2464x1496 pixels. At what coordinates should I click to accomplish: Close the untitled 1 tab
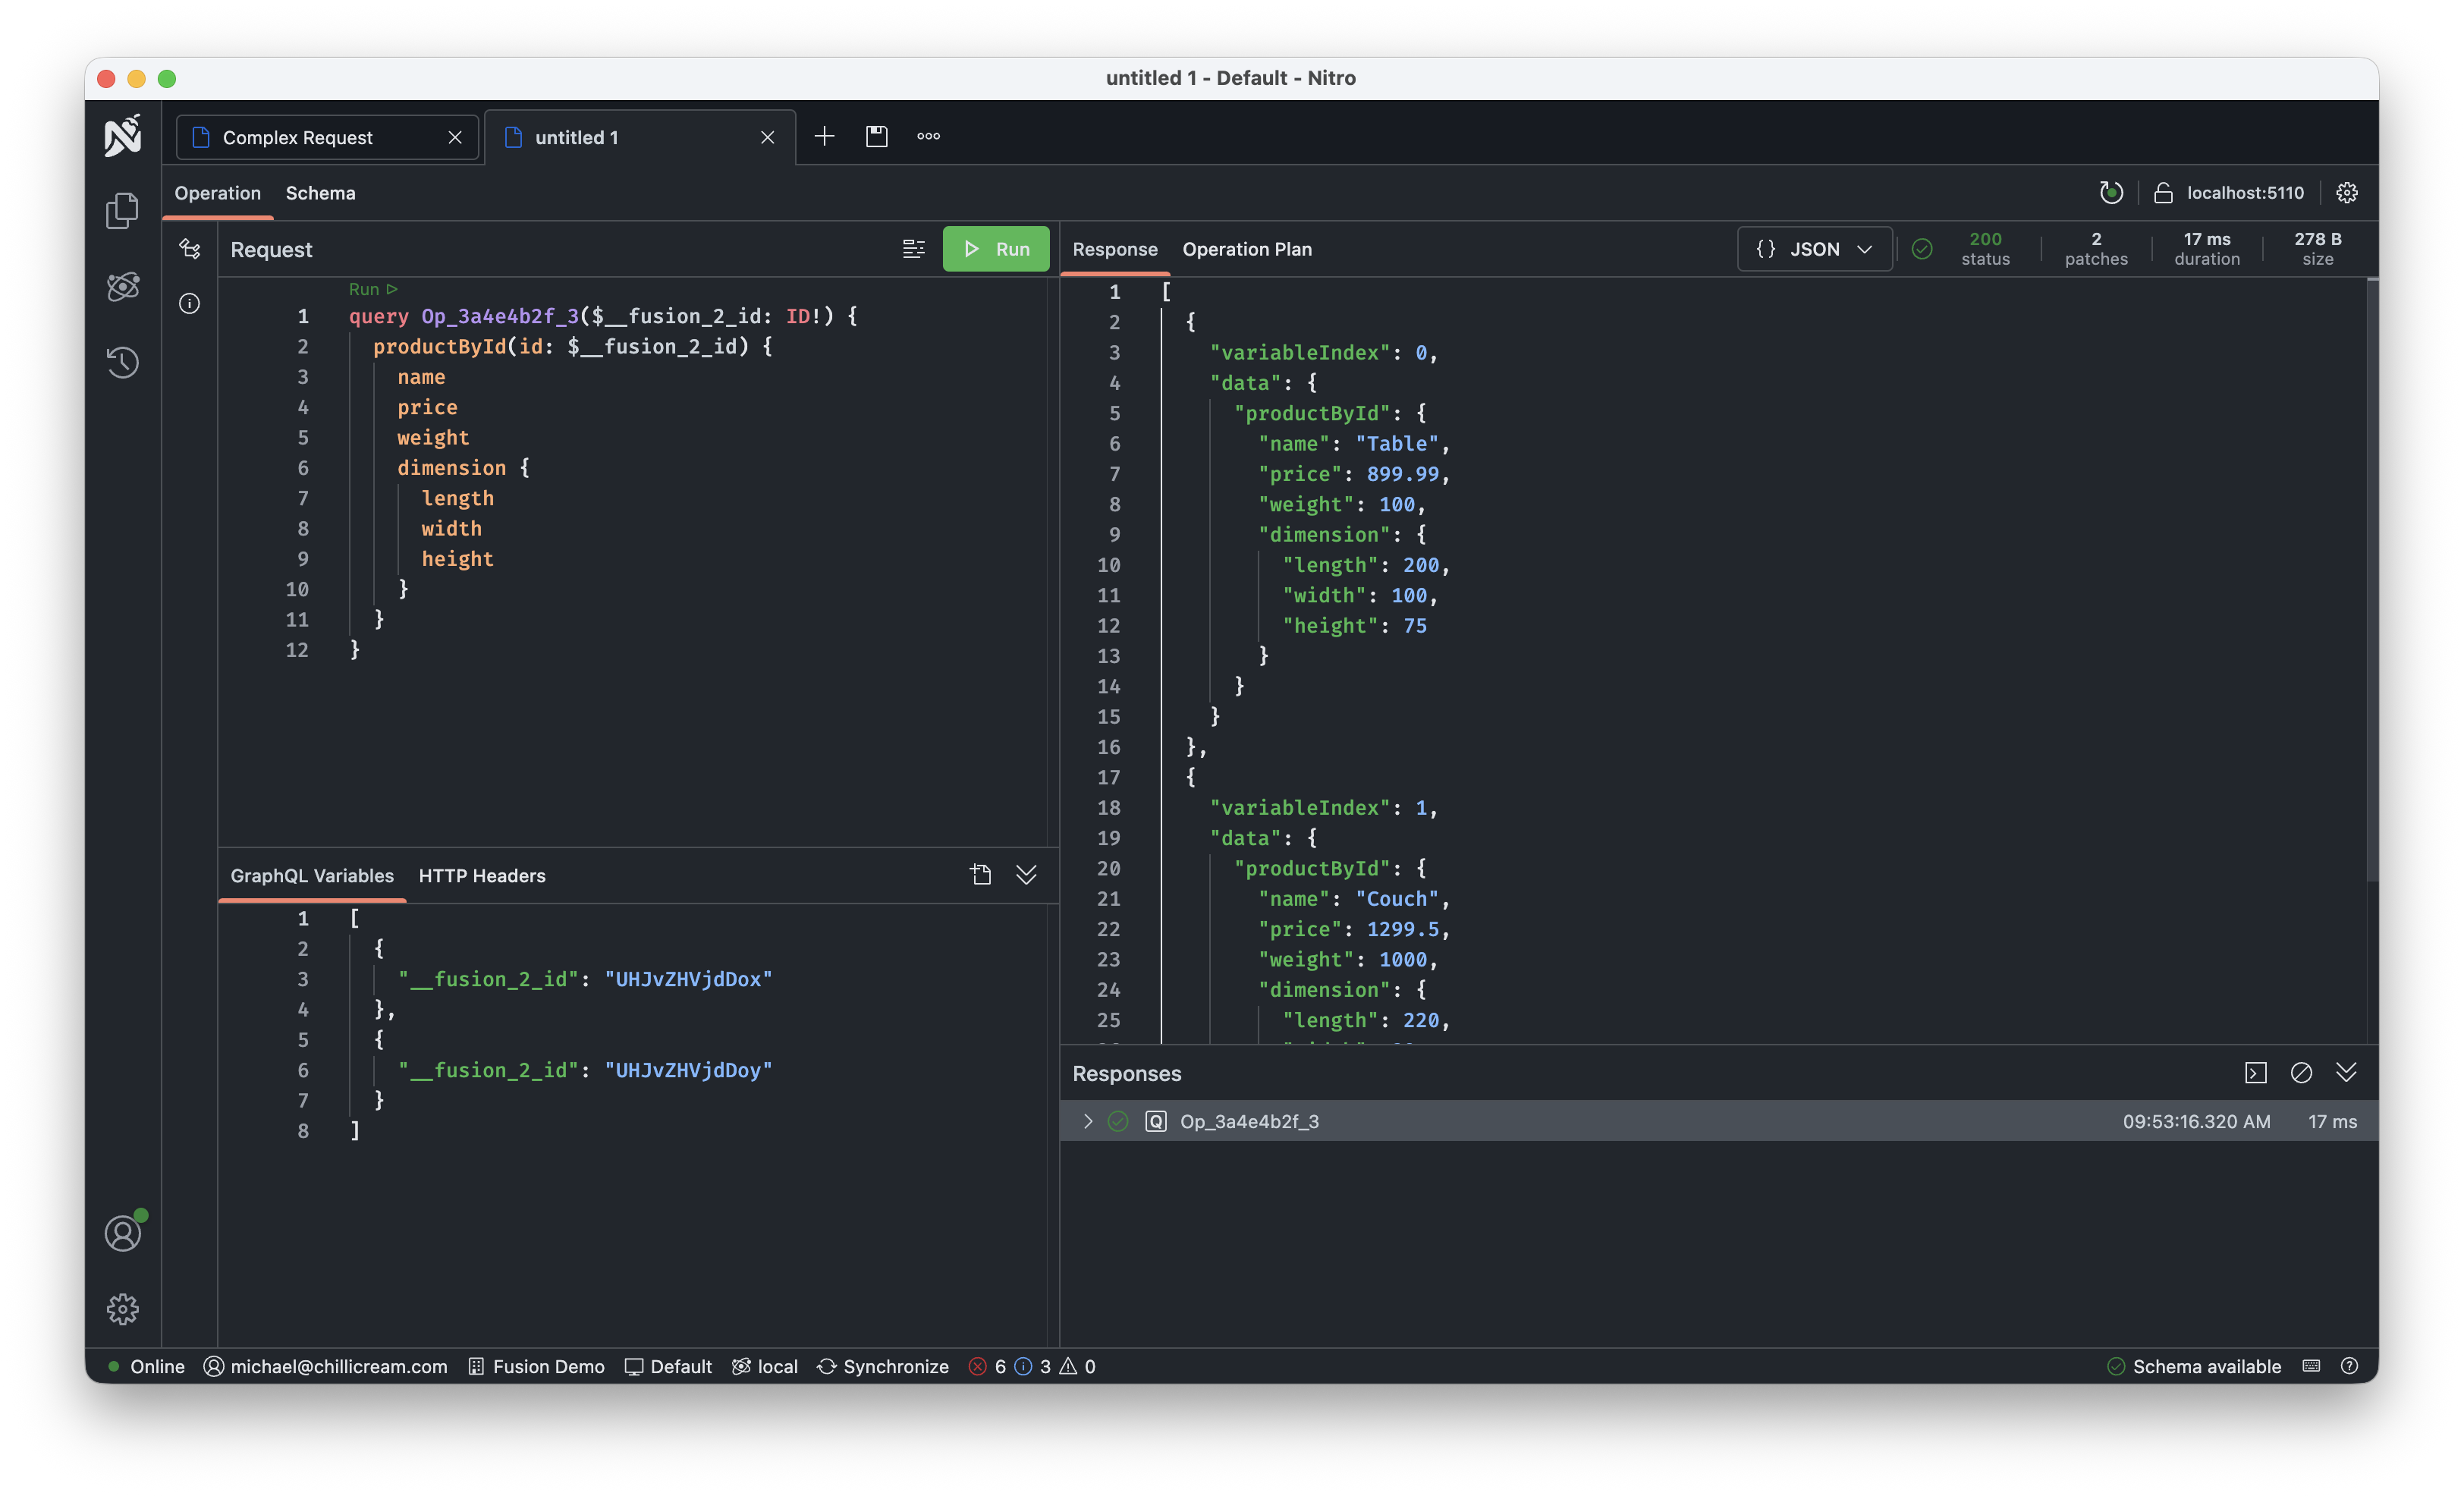(768, 137)
